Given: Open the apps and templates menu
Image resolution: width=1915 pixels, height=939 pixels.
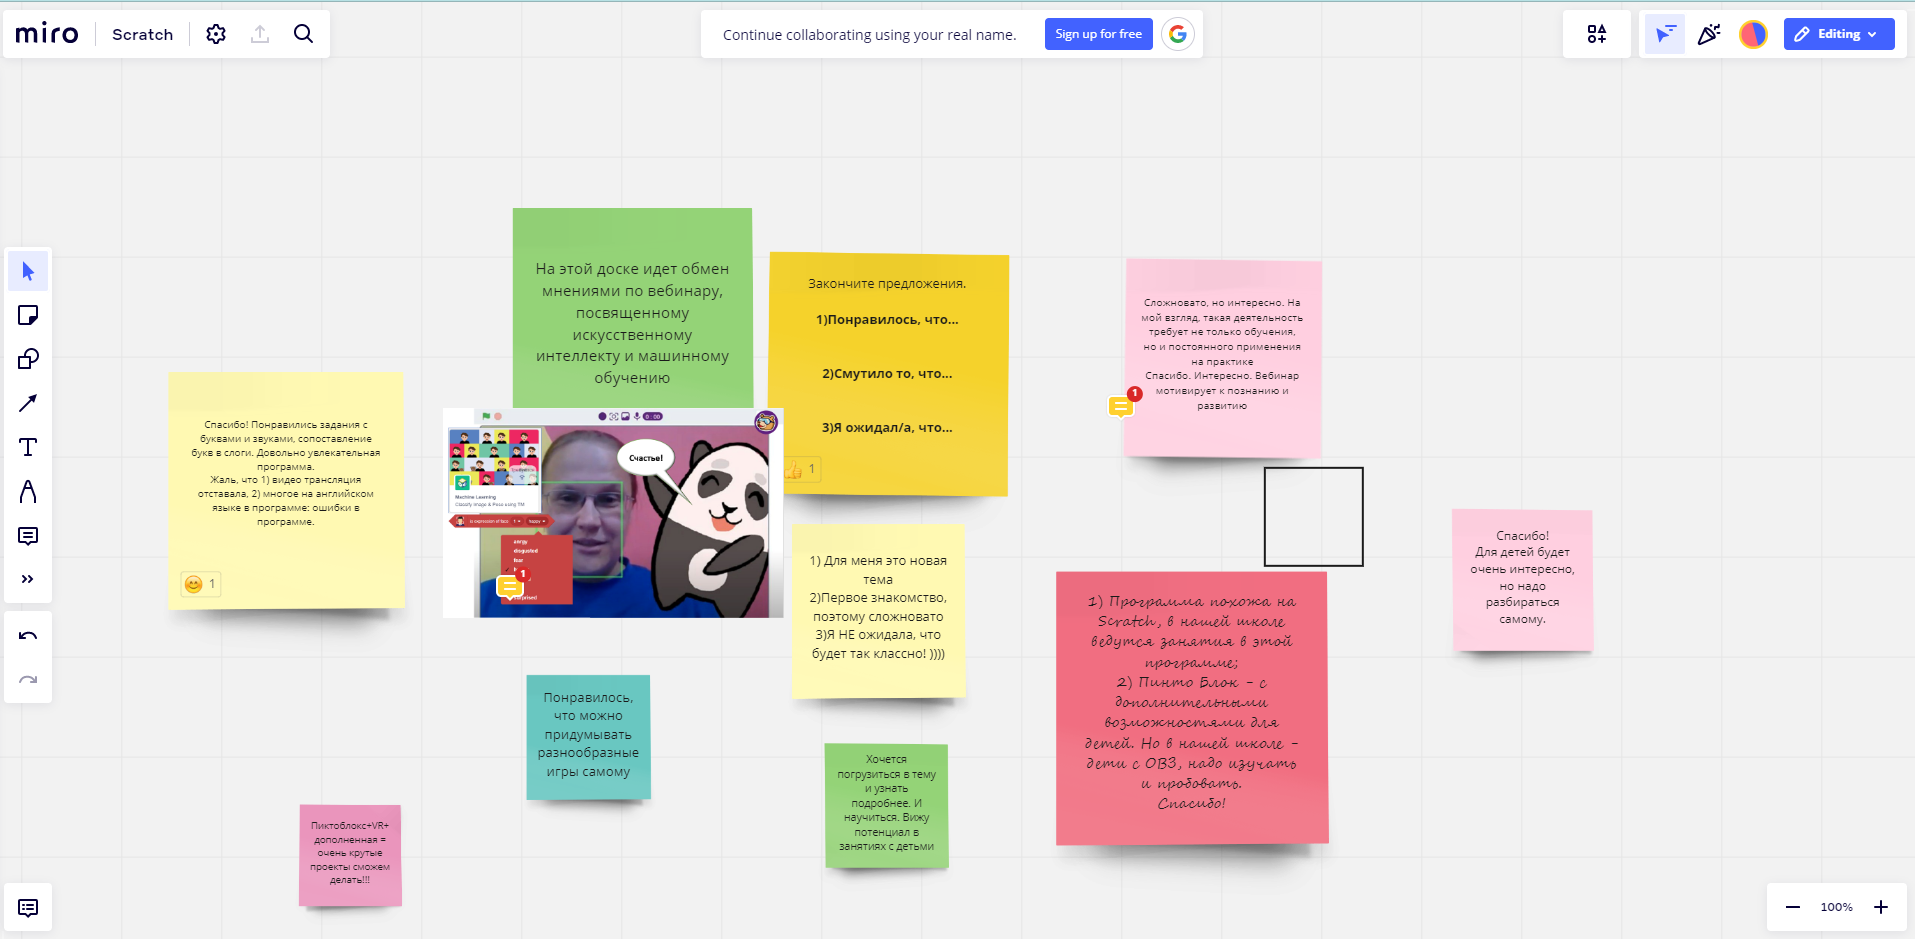Looking at the screenshot, I should (1597, 34).
